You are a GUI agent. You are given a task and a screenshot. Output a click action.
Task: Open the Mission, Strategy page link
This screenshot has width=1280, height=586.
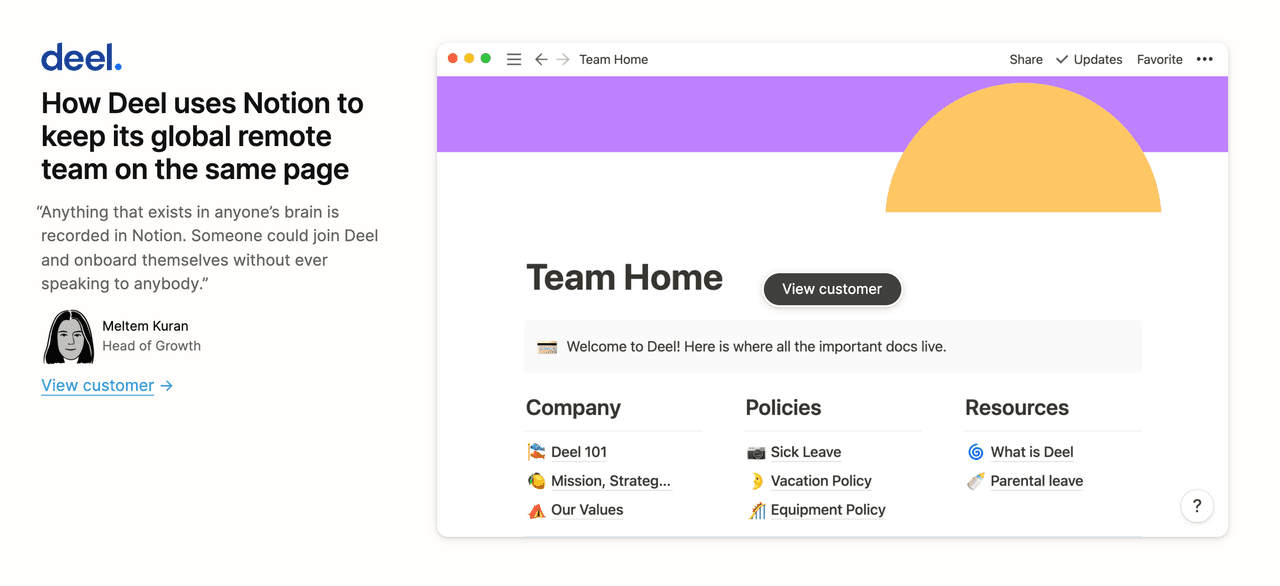pos(610,481)
